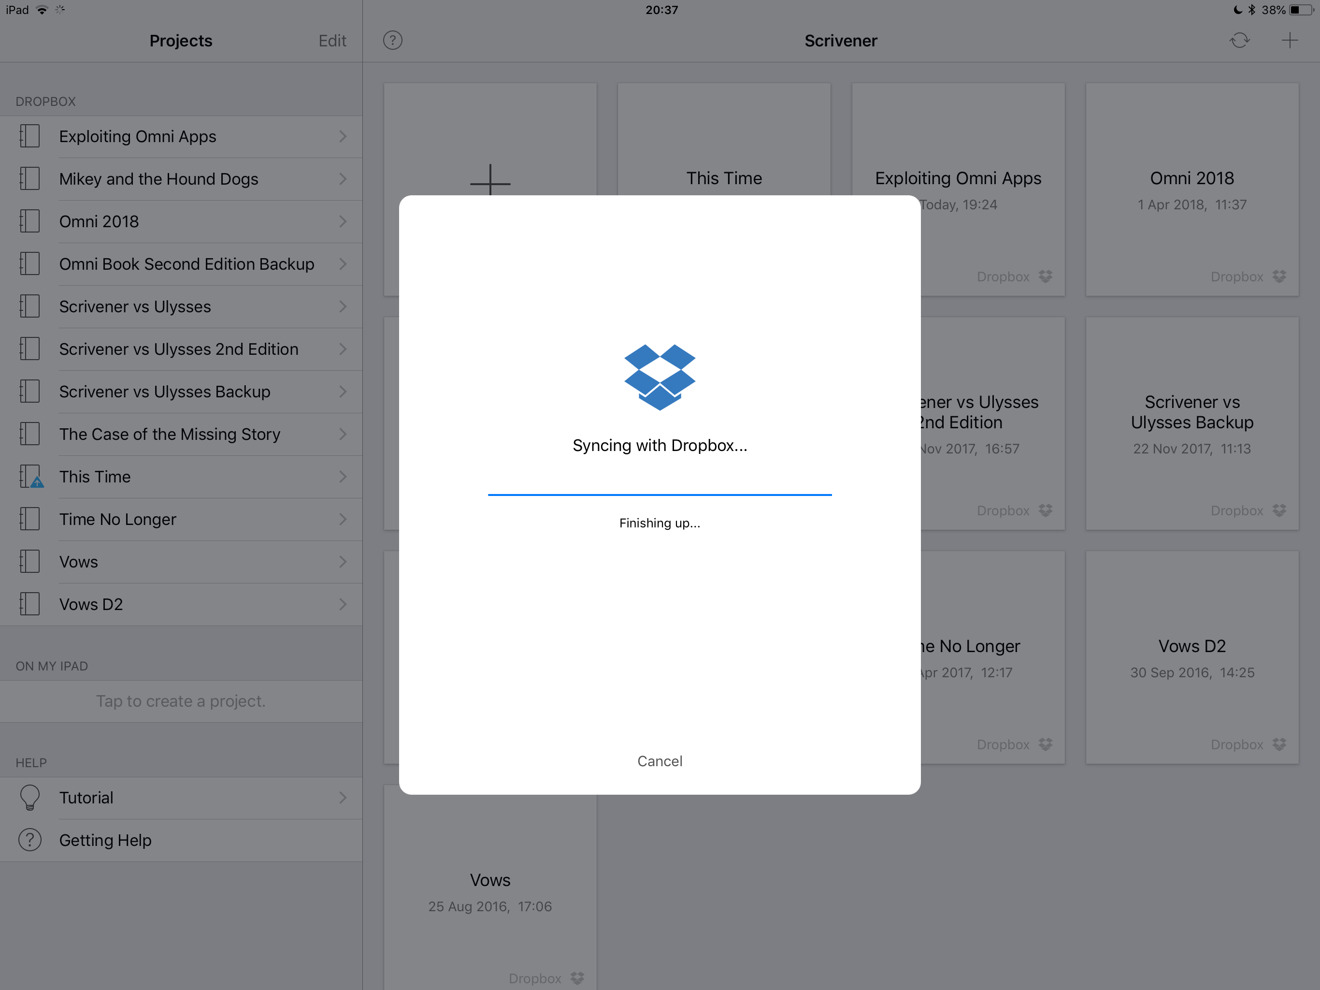Screen dimensions: 1320x990
Task: Tap the binder icon beside Omni 2018 in sidebar
Action: 30,221
